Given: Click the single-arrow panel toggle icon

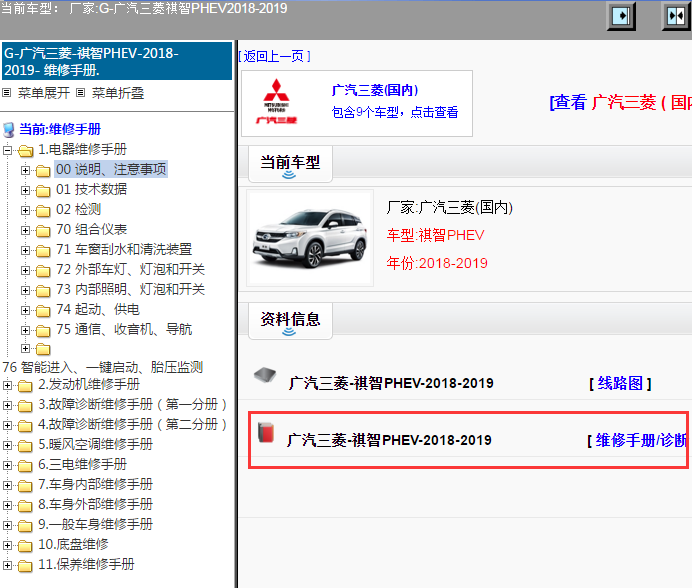Looking at the screenshot, I should click(x=621, y=16).
